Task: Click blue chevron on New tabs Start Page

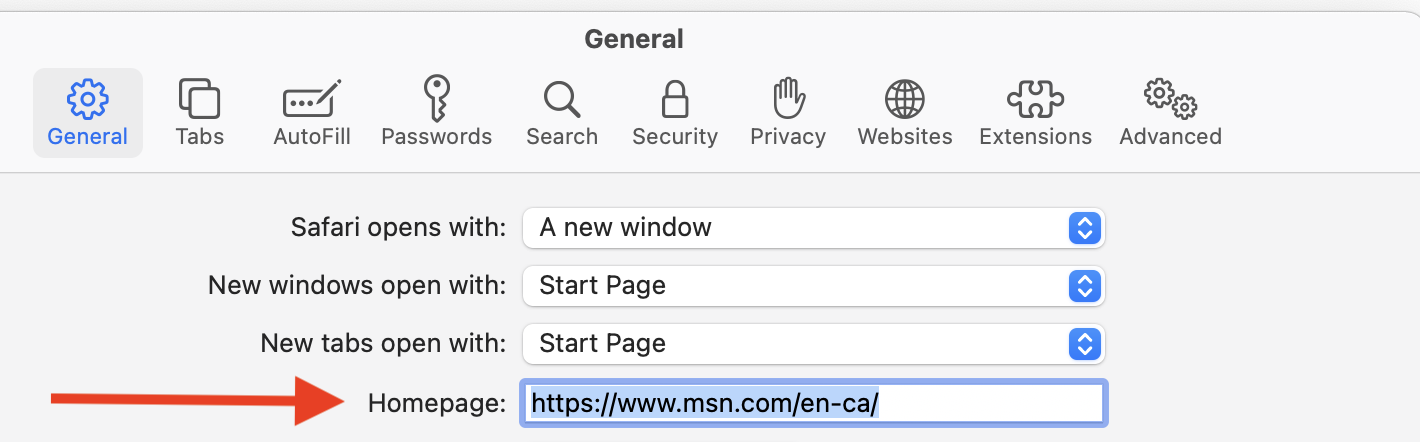Action: pyautogui.click(x=1084, y=344)
